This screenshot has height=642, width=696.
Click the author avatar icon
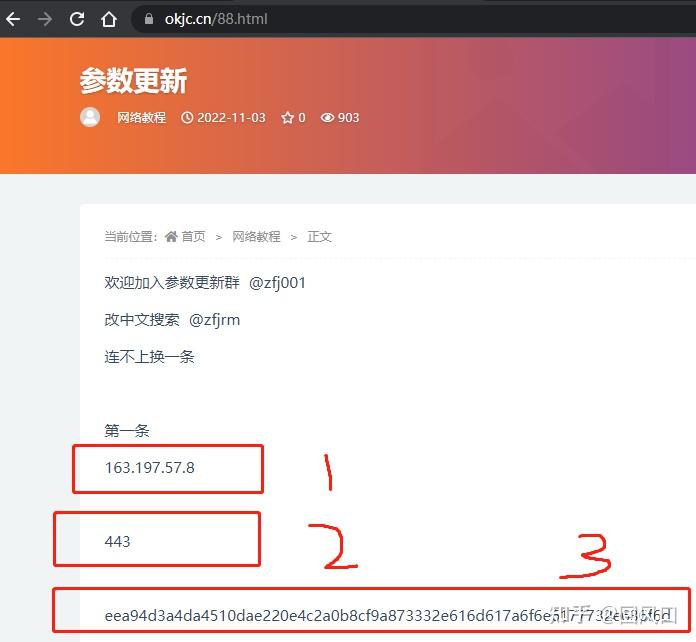[x=90, y=117]
